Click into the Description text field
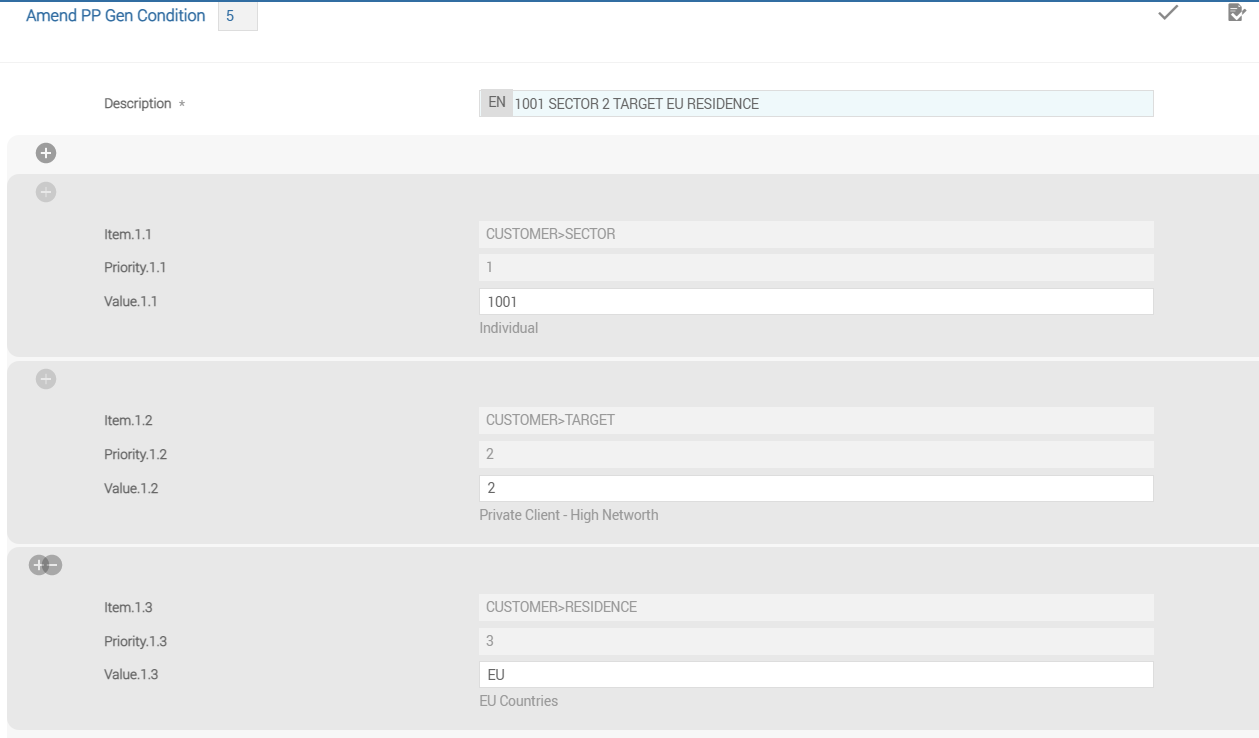 tap(830, 103)
